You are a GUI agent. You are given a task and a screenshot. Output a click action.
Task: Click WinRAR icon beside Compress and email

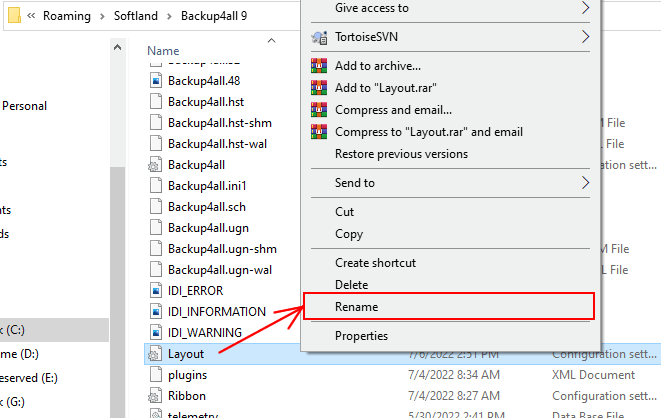coord(319,110)
